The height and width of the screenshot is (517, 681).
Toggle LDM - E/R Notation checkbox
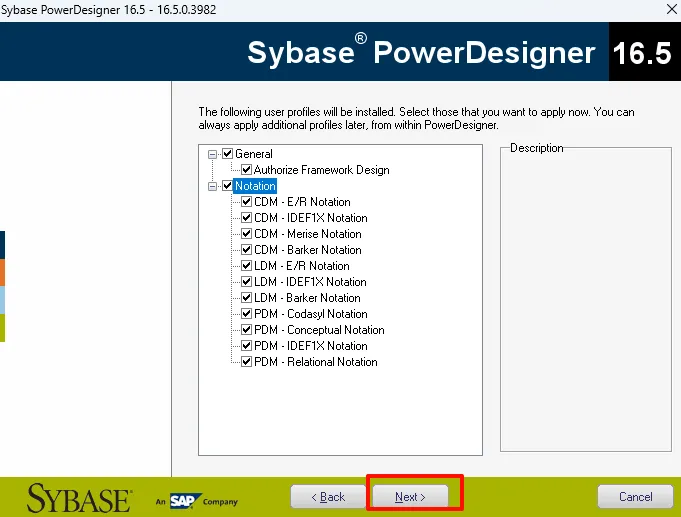pos(247,265)
